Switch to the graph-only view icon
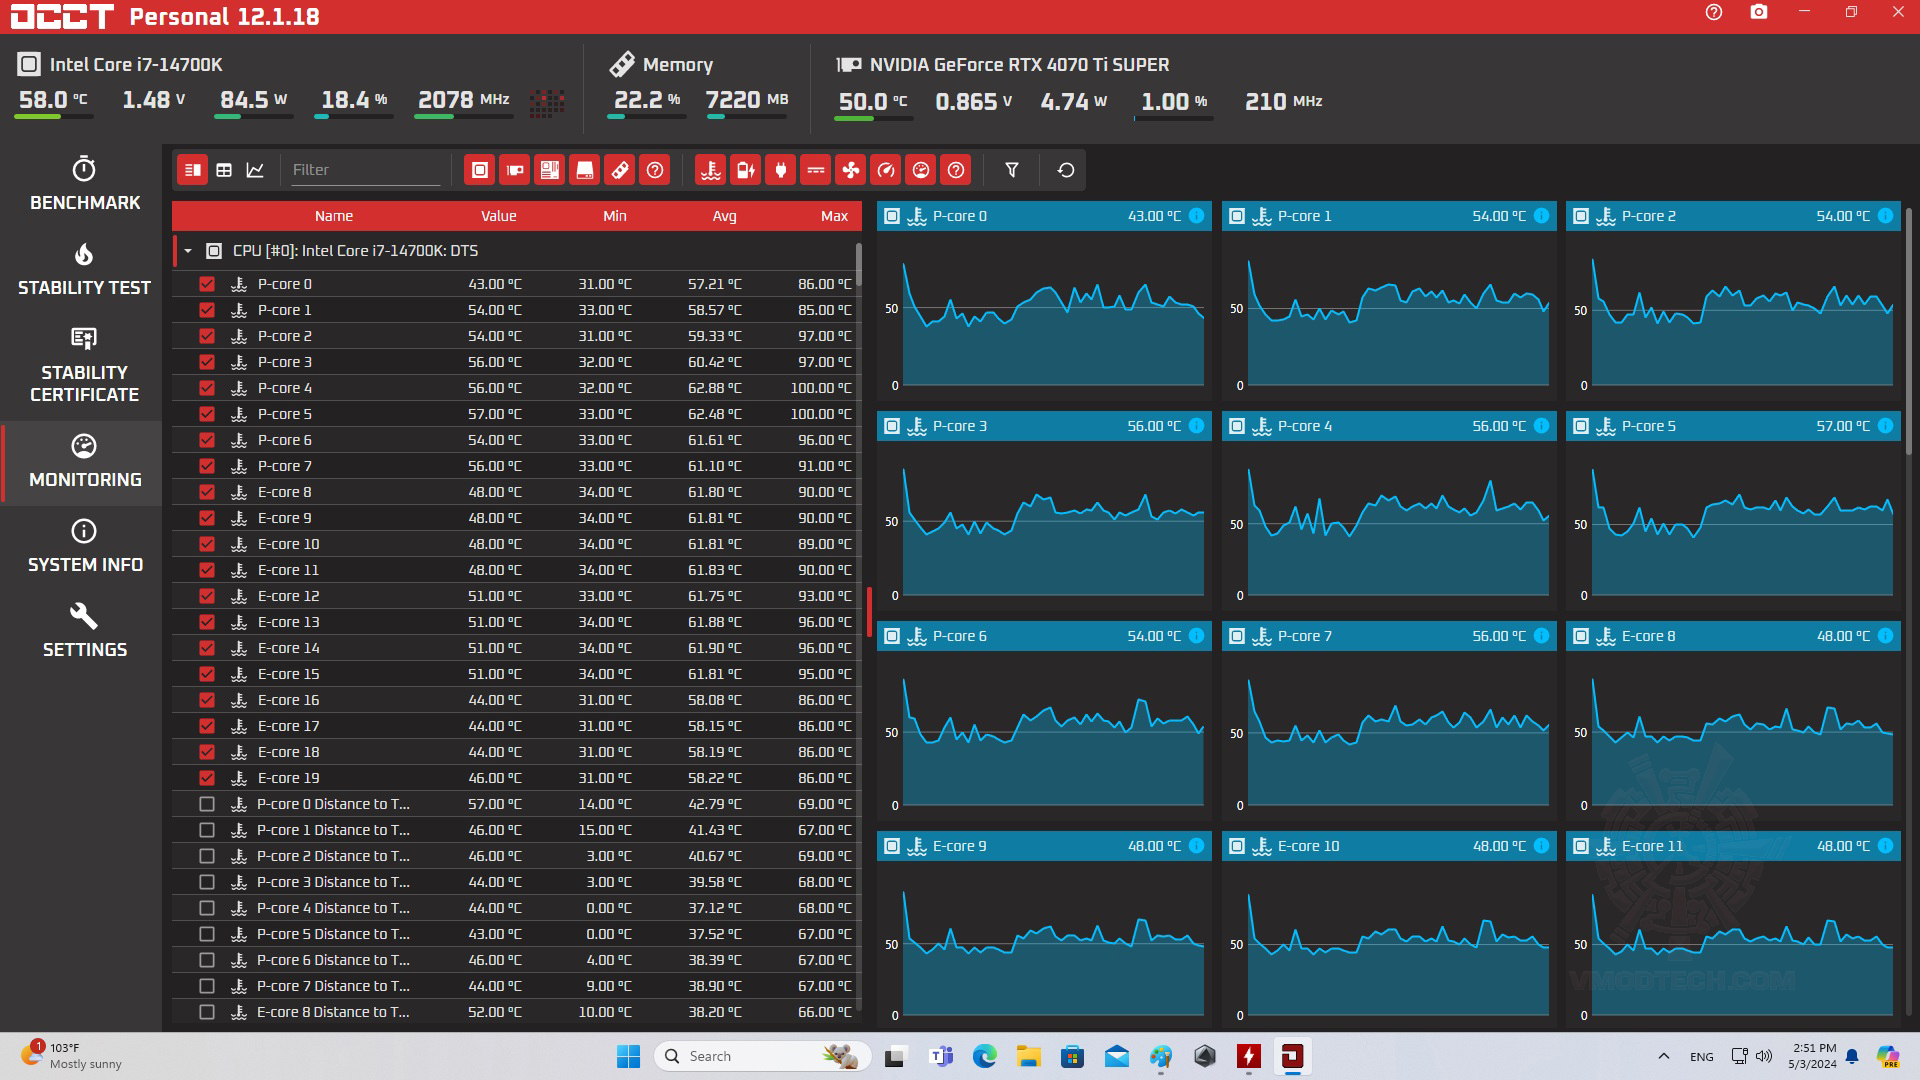This screenshot has height=1080, width=1920. [255, 170]
